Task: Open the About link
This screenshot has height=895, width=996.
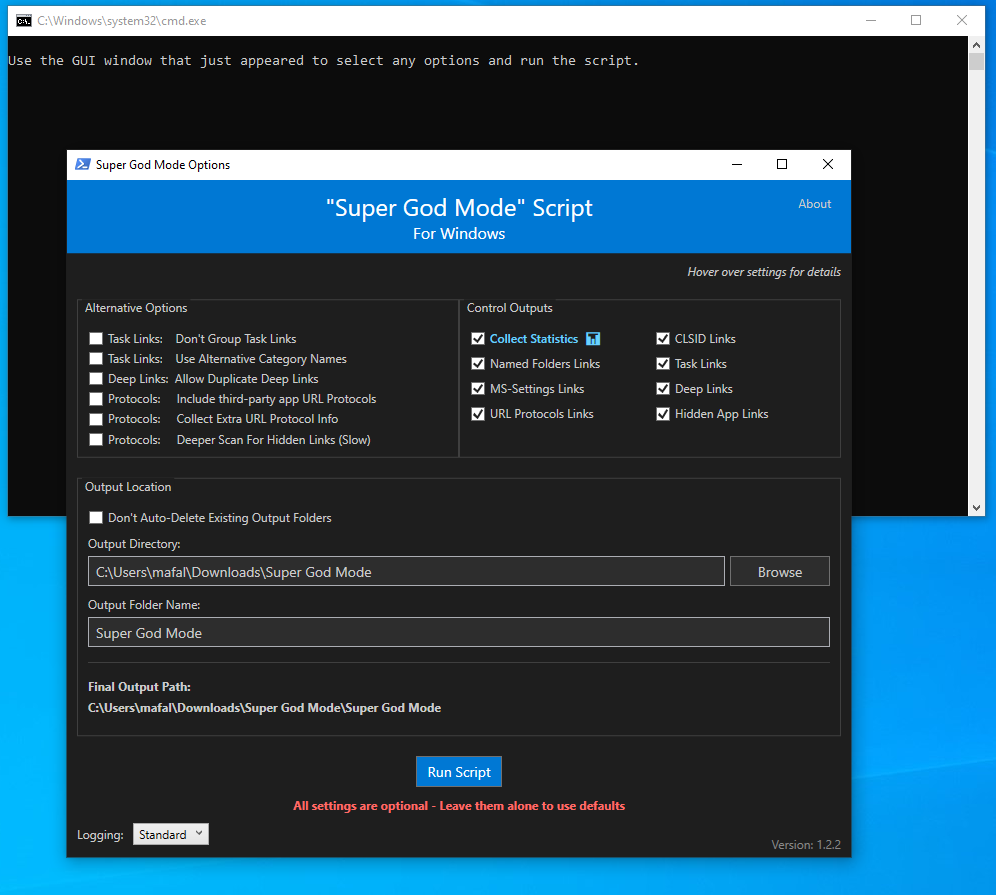Action: tap(814, 204)
